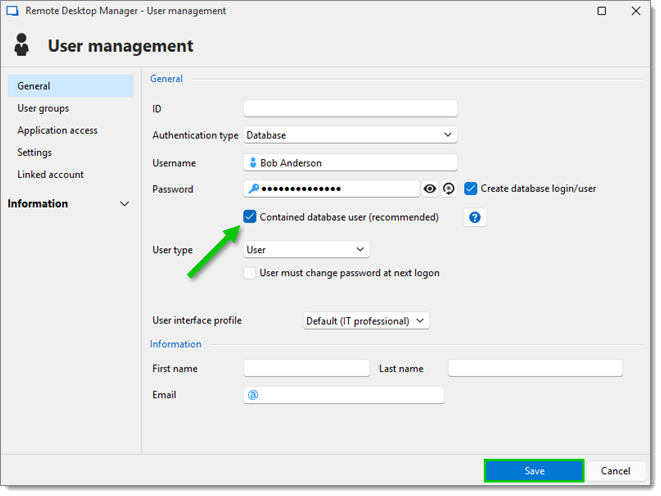Enable User must change password at next logon
This screenshot has height=496, width=661.
click(x=250, y=273)
